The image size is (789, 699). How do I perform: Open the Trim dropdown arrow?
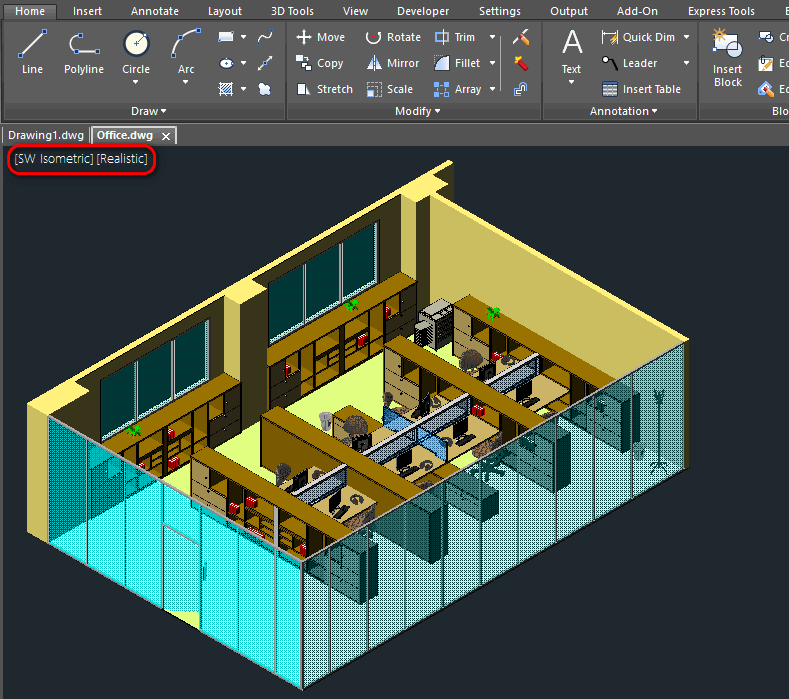[492, 37]
